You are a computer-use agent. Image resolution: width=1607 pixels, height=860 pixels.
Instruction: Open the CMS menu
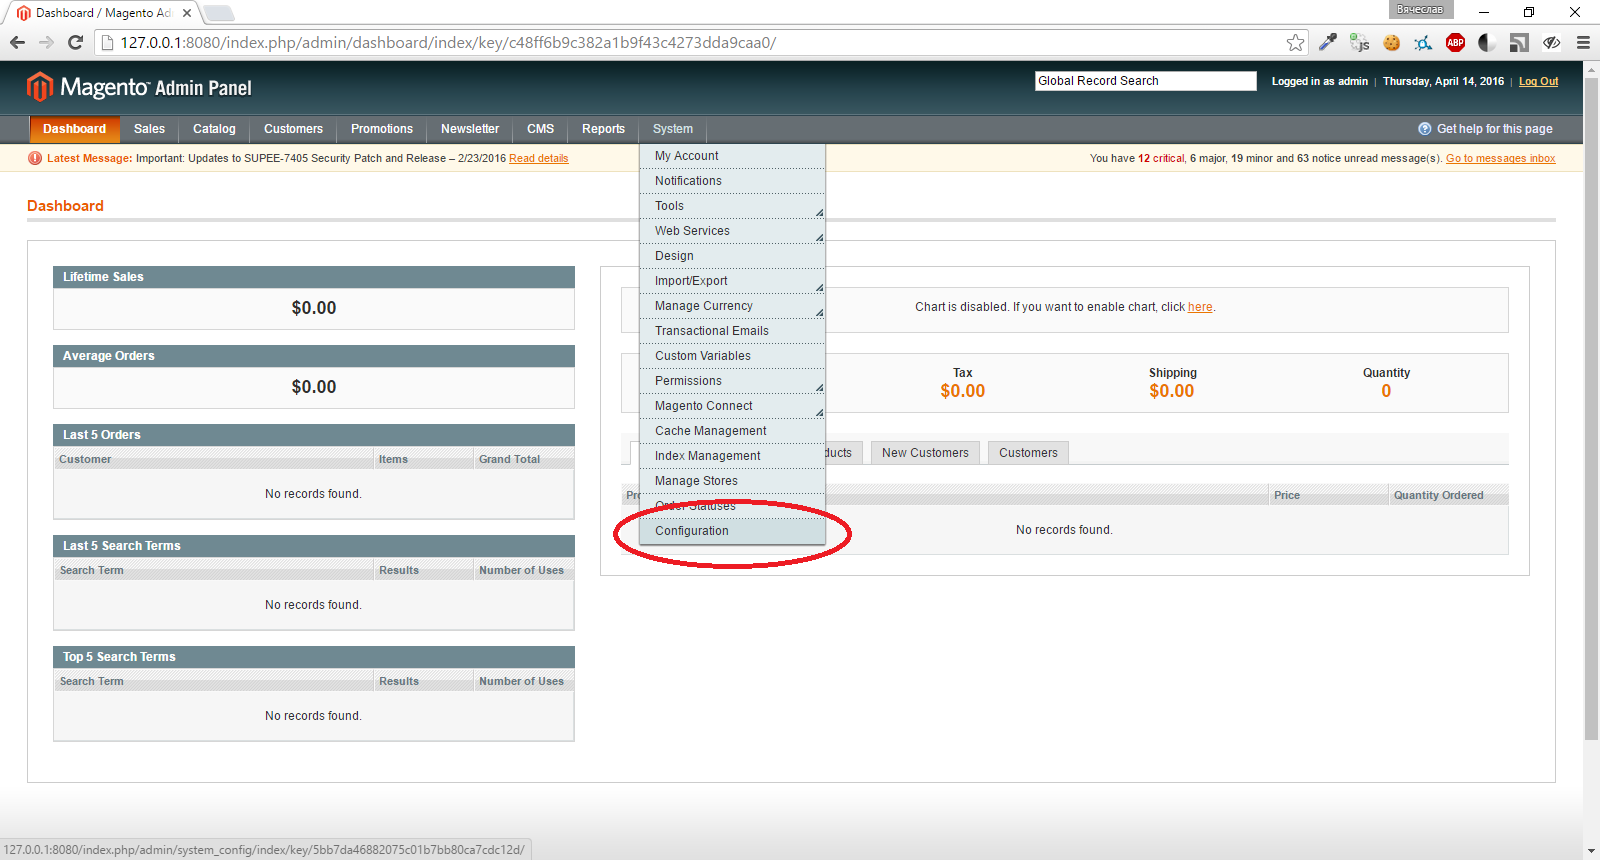pyautogui.click(x=540, y=129)
